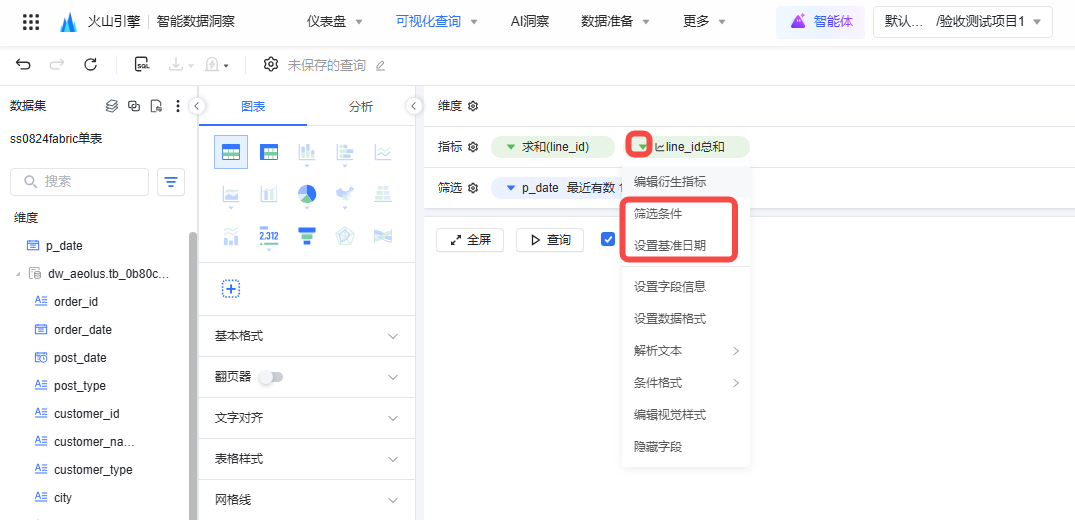The width and height of the screenshot is (1075, 520).
Task: Switch to the 分析 tab
Action: [x=360, y=107]
